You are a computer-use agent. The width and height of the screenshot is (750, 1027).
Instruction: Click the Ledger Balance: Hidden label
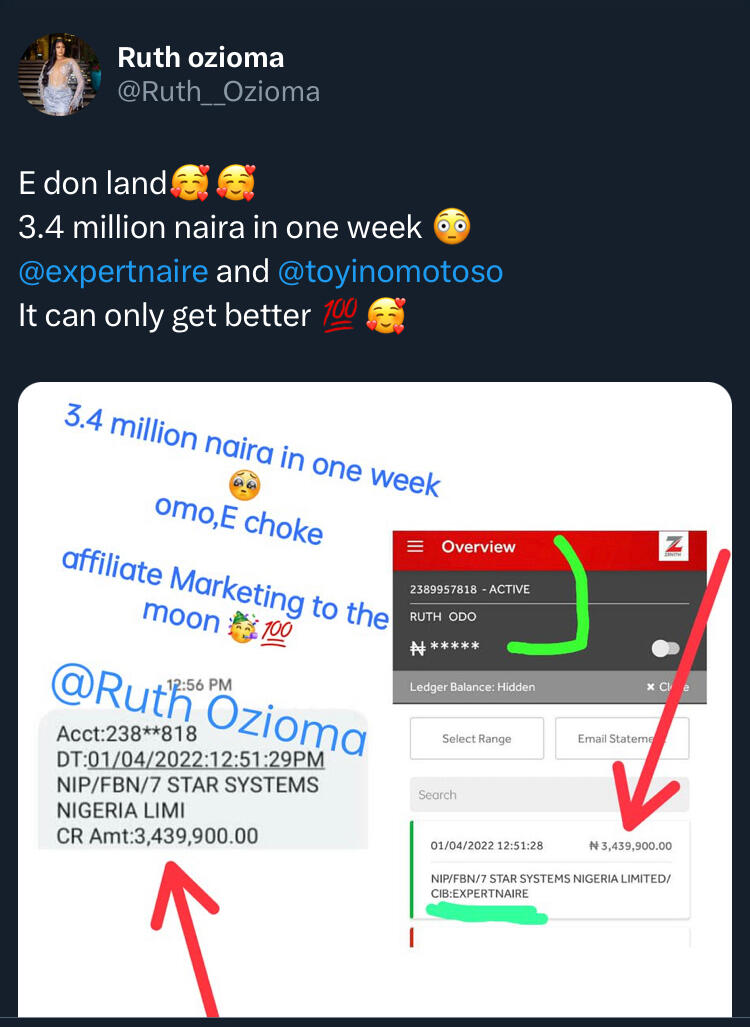tap(472, 687)
